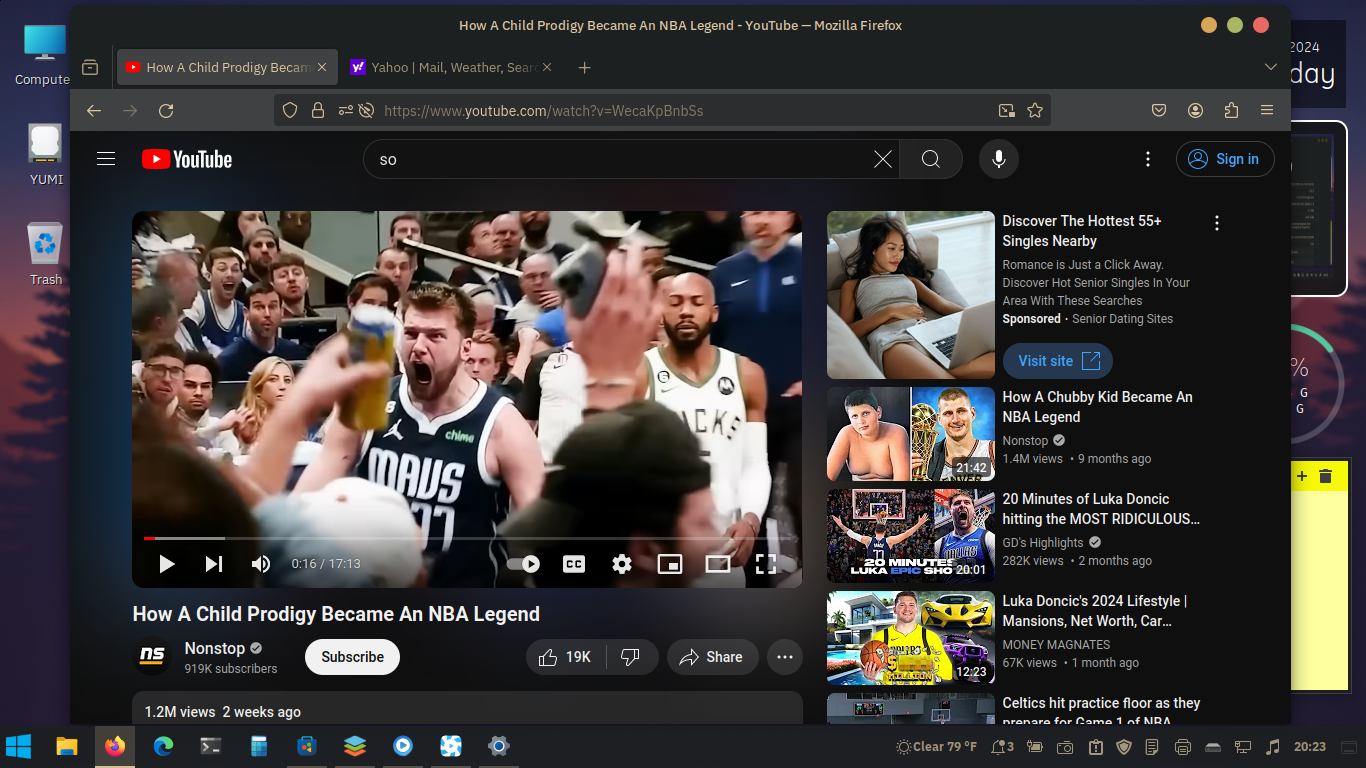Open picture-in-picture from the address bar
1366x768 pixels.
pyautogui.click(x=1006, y=110)
